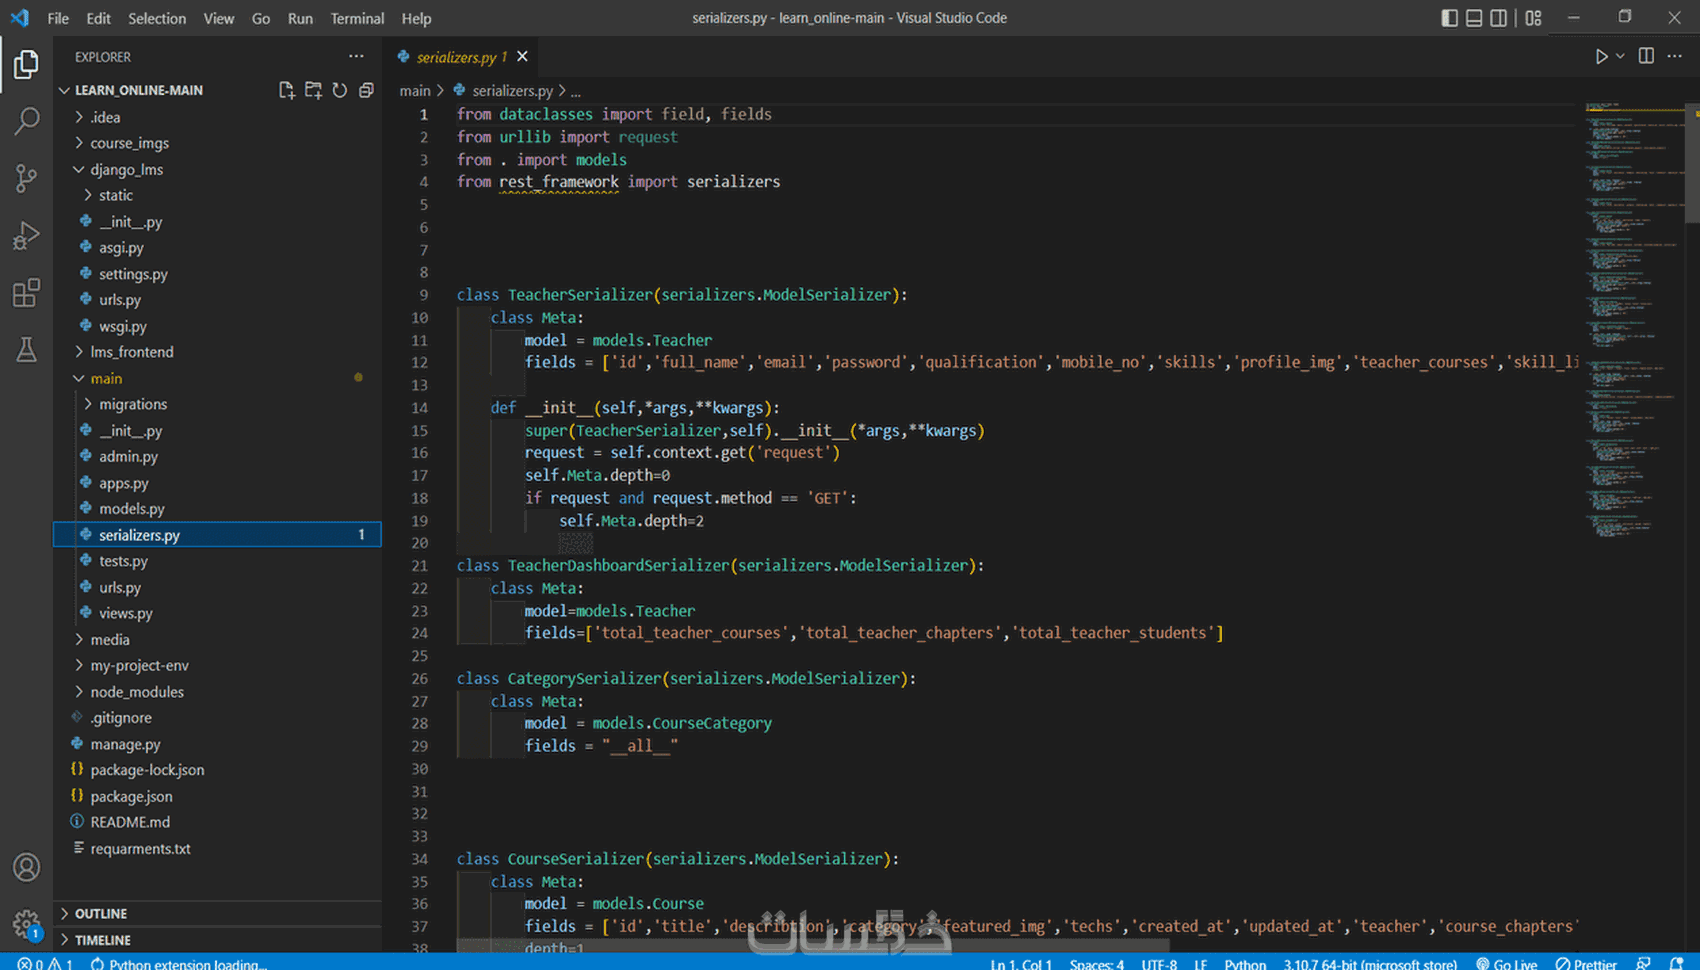The image size is (1700, 970).
Task: Click Prettier in the status bar
Action: 1586,964
